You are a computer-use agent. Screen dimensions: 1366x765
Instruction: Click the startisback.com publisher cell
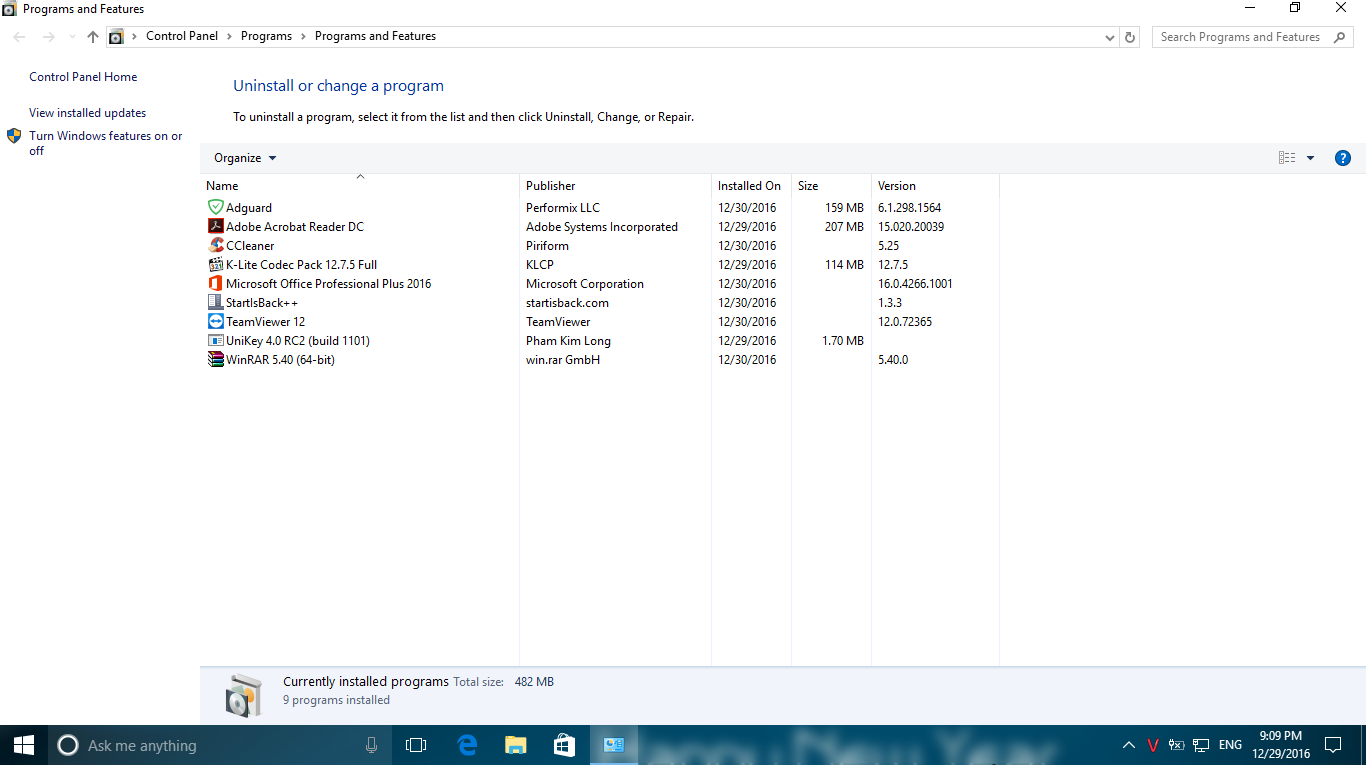click(x=567, y=303)
